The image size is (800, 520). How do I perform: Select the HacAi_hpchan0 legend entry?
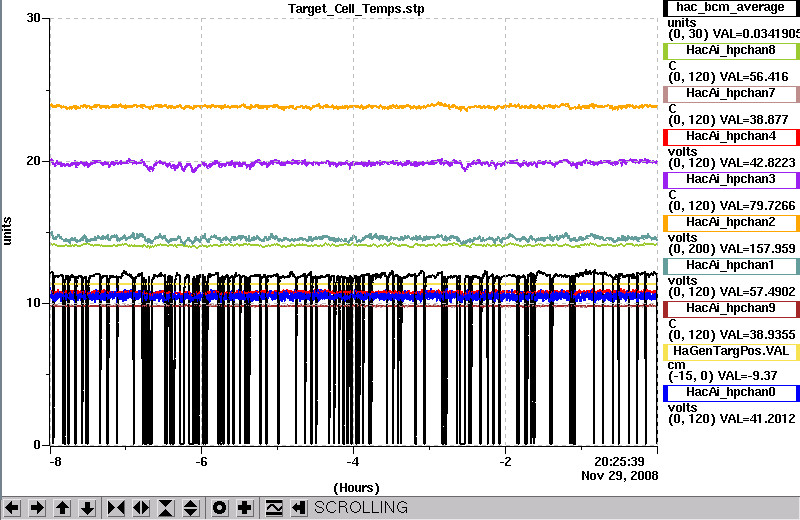[x=731, y=392]
